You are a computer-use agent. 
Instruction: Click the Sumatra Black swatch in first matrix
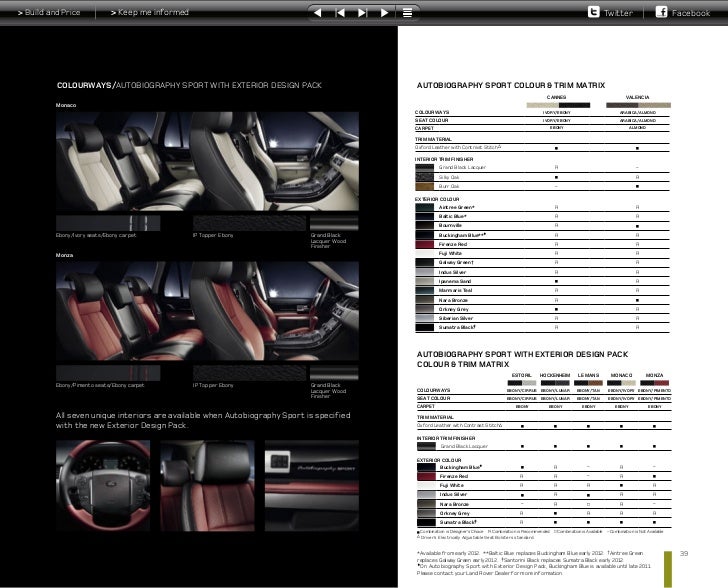click(x=424, y=327)
